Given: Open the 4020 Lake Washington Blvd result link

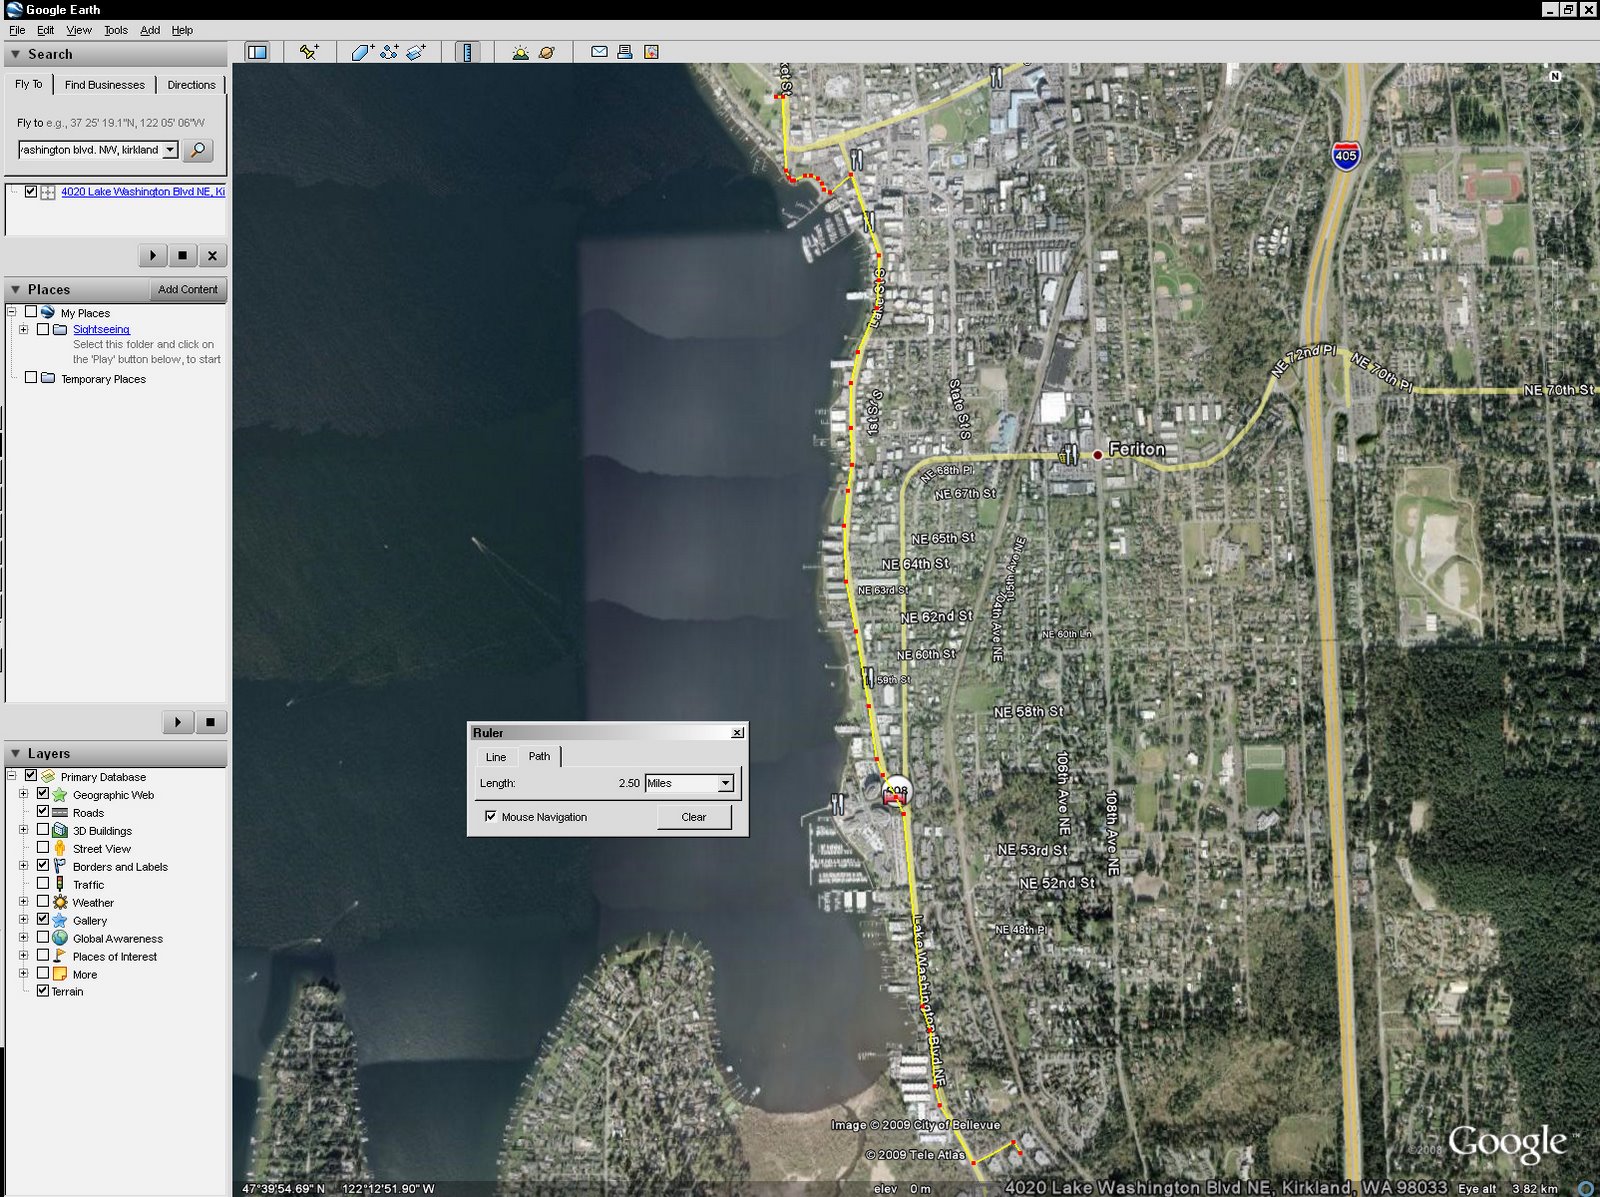Looking at the screenshot, I should [x=143, y=191].
